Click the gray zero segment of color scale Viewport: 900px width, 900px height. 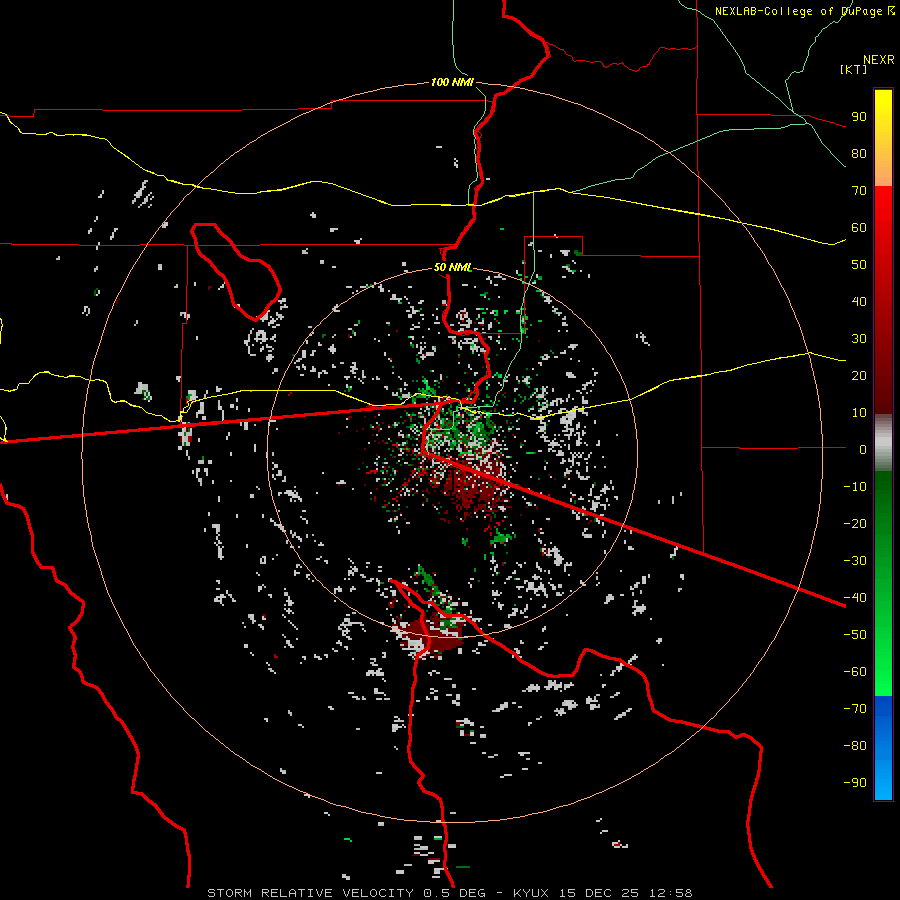point(883,443)
